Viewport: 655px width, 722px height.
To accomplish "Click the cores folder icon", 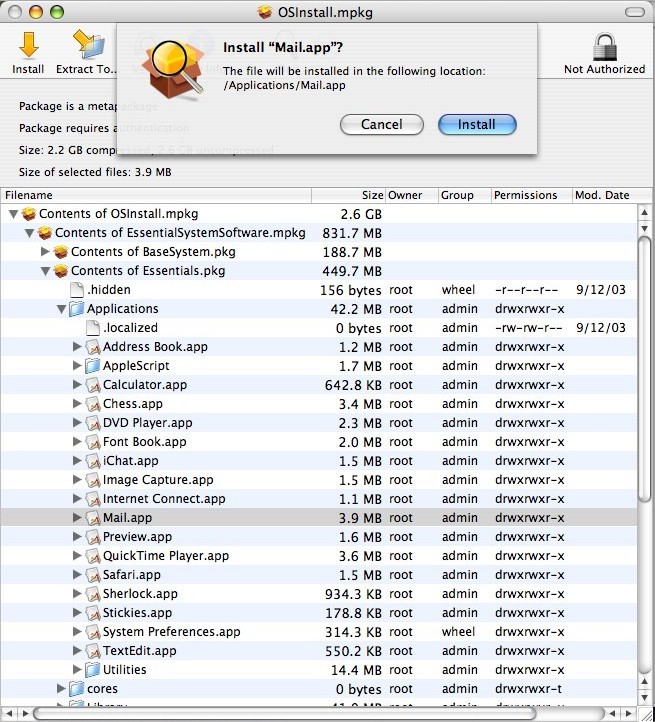I will click(76, 689).
